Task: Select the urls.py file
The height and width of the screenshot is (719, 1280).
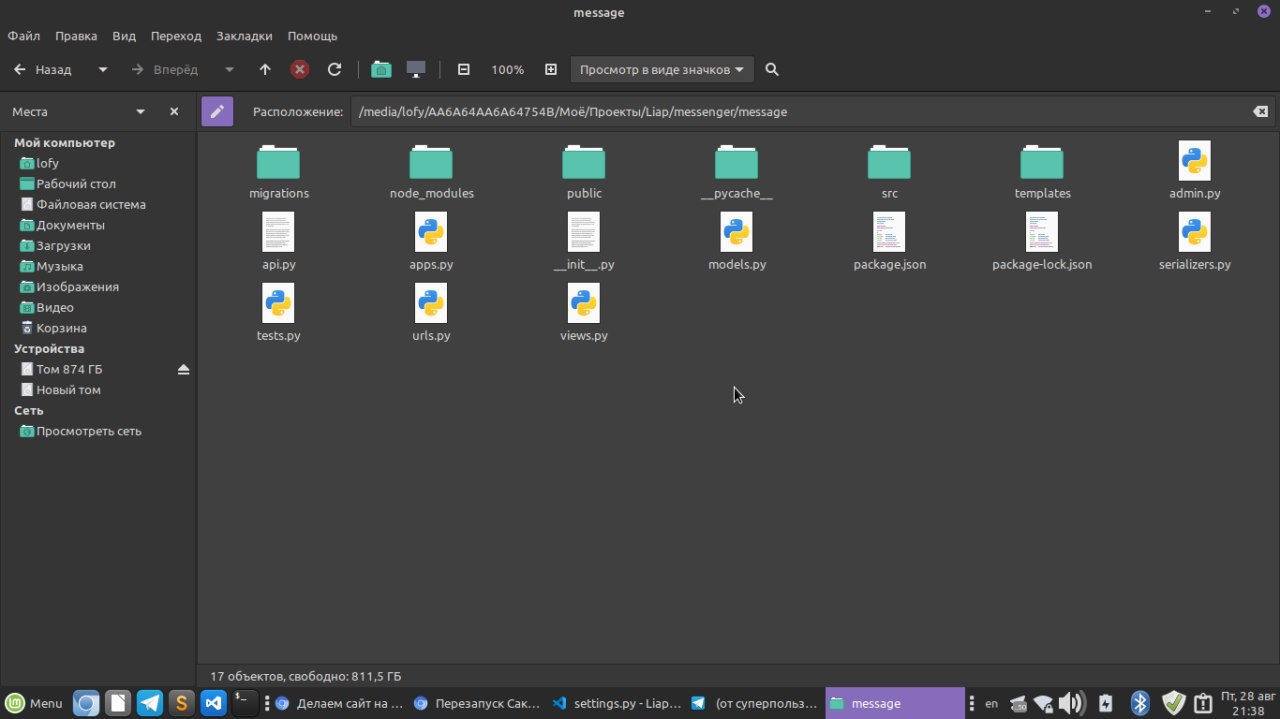Action: click(431, 313)
